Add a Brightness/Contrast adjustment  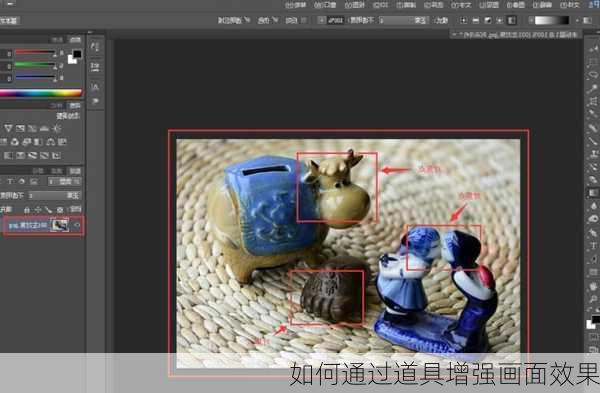(x=56, y=129)
